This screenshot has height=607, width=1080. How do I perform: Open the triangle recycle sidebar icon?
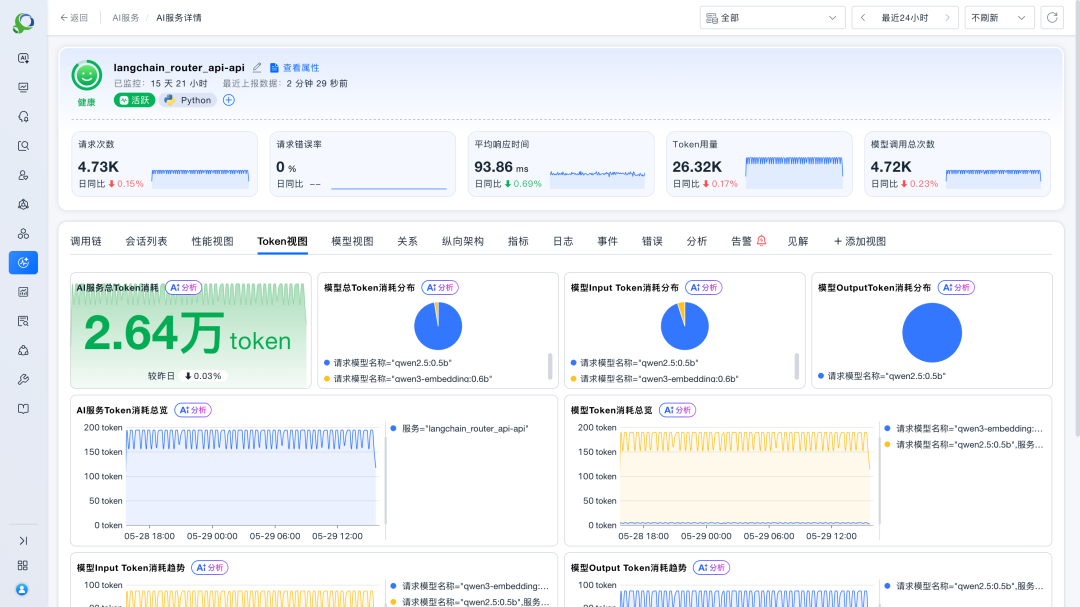(23, 350)
